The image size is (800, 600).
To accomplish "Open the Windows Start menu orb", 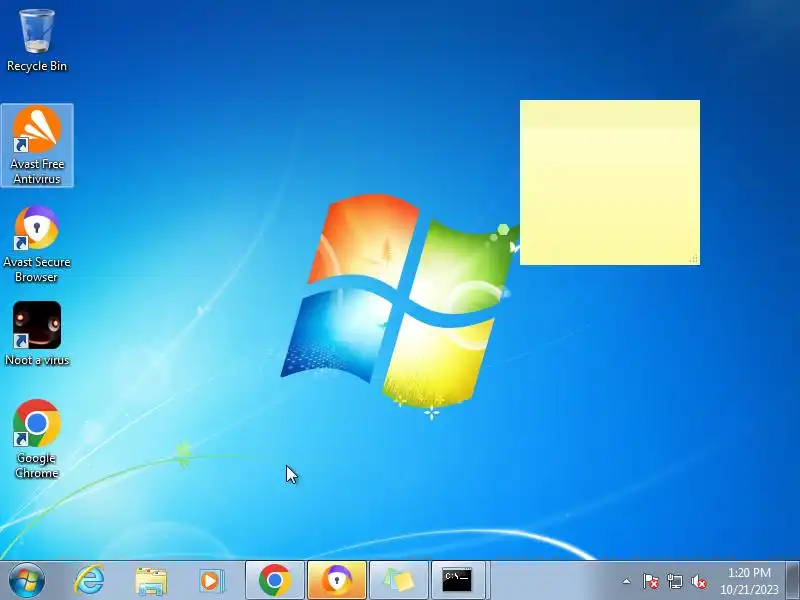I will 27,580.
